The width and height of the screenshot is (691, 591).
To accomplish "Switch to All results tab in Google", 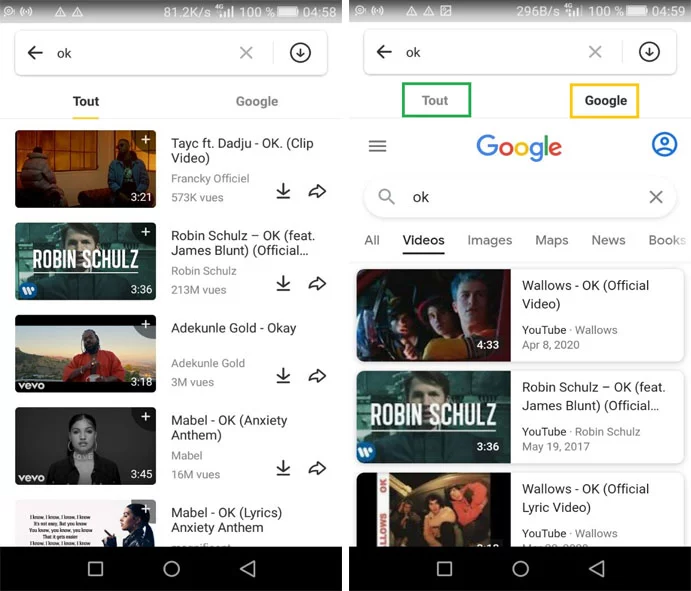I will pos(372,240).
